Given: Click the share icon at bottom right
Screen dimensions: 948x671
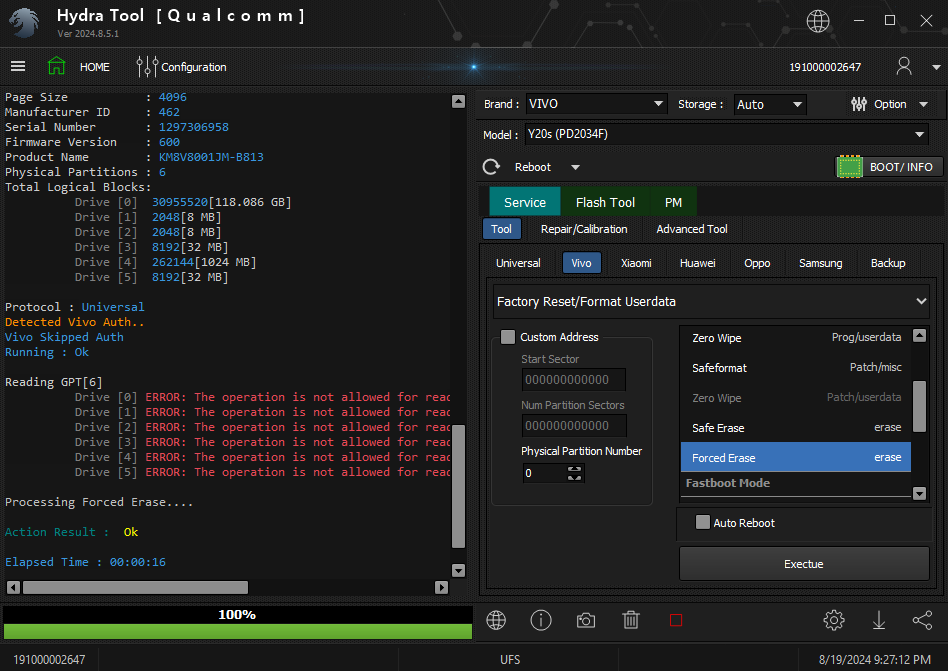Looking at the screenshot, I should 922,620.
